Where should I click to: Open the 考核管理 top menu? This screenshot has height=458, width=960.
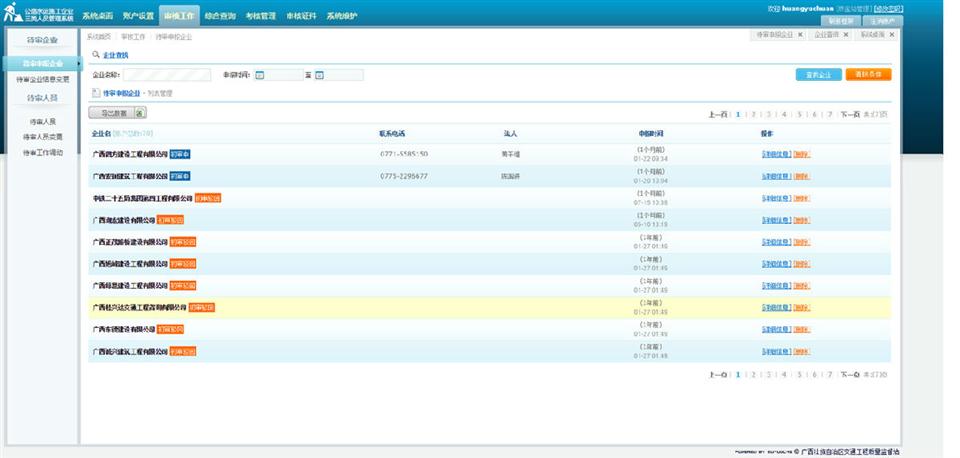(261, 16)
